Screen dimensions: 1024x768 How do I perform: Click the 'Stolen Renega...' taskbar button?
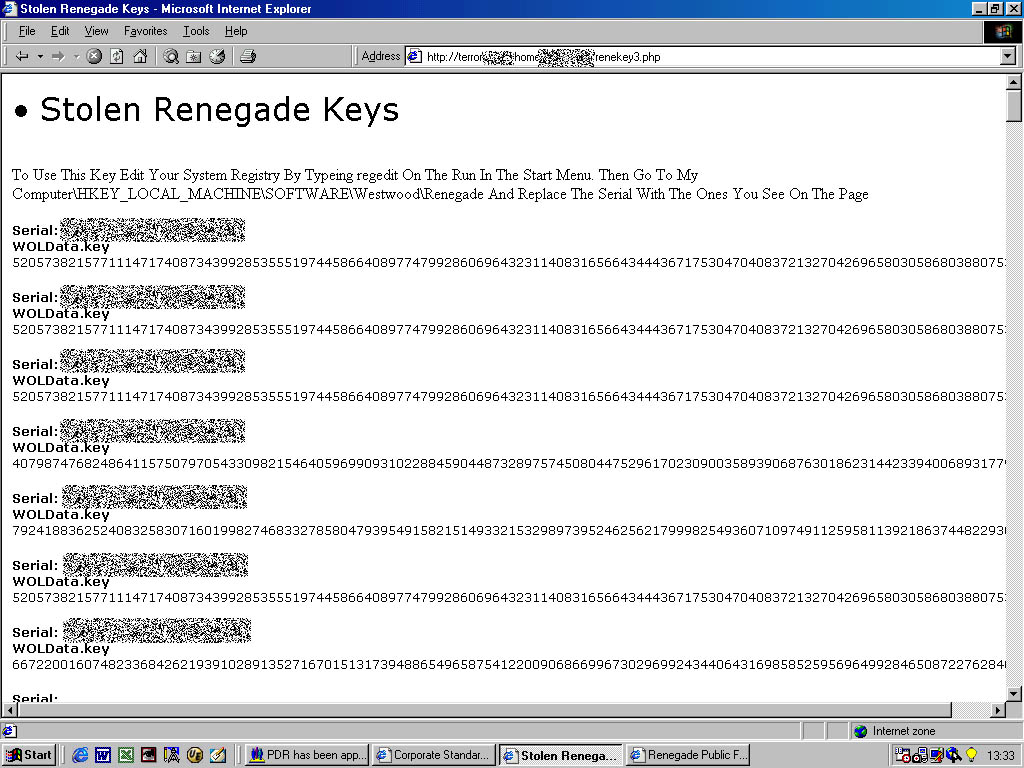pos(561,755)
